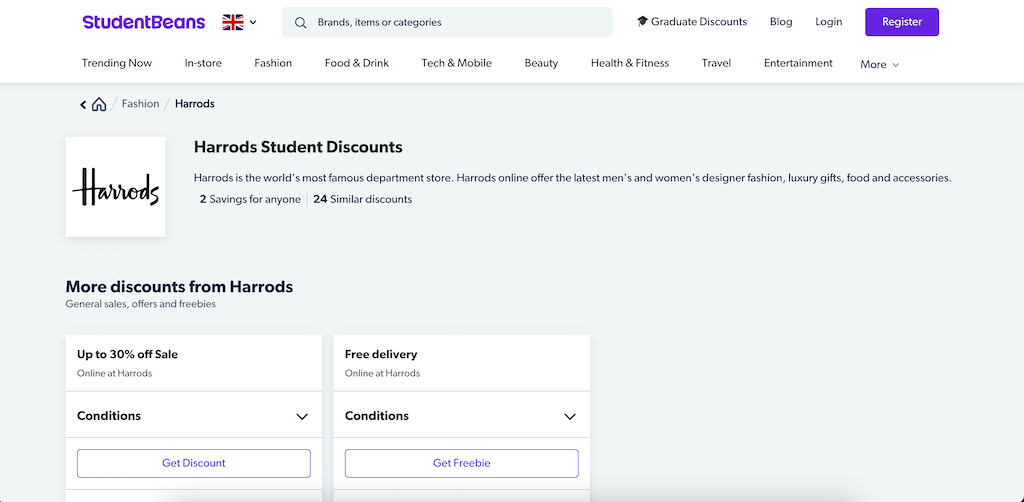
Task: Focus the Brands, items or categories search field
Action: [447, 22]
